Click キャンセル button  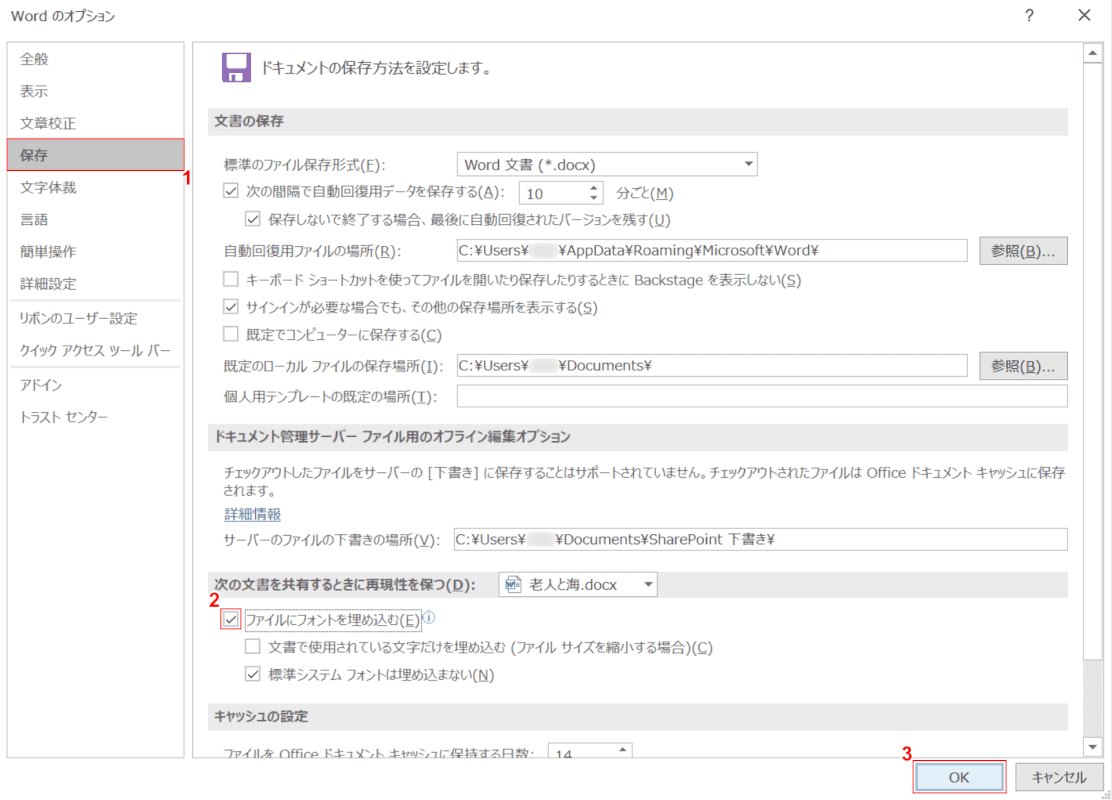1059,777
